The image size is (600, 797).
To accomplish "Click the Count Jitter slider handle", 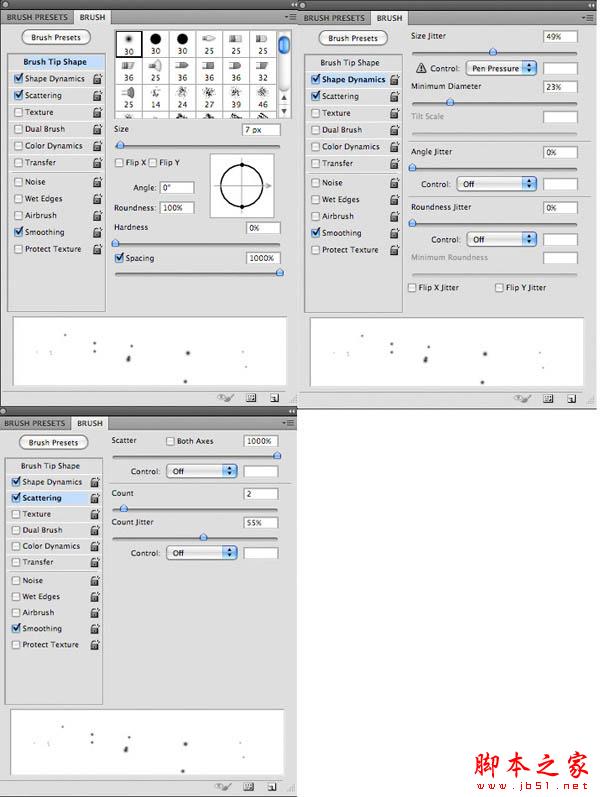I will click(x=203, y=537).
